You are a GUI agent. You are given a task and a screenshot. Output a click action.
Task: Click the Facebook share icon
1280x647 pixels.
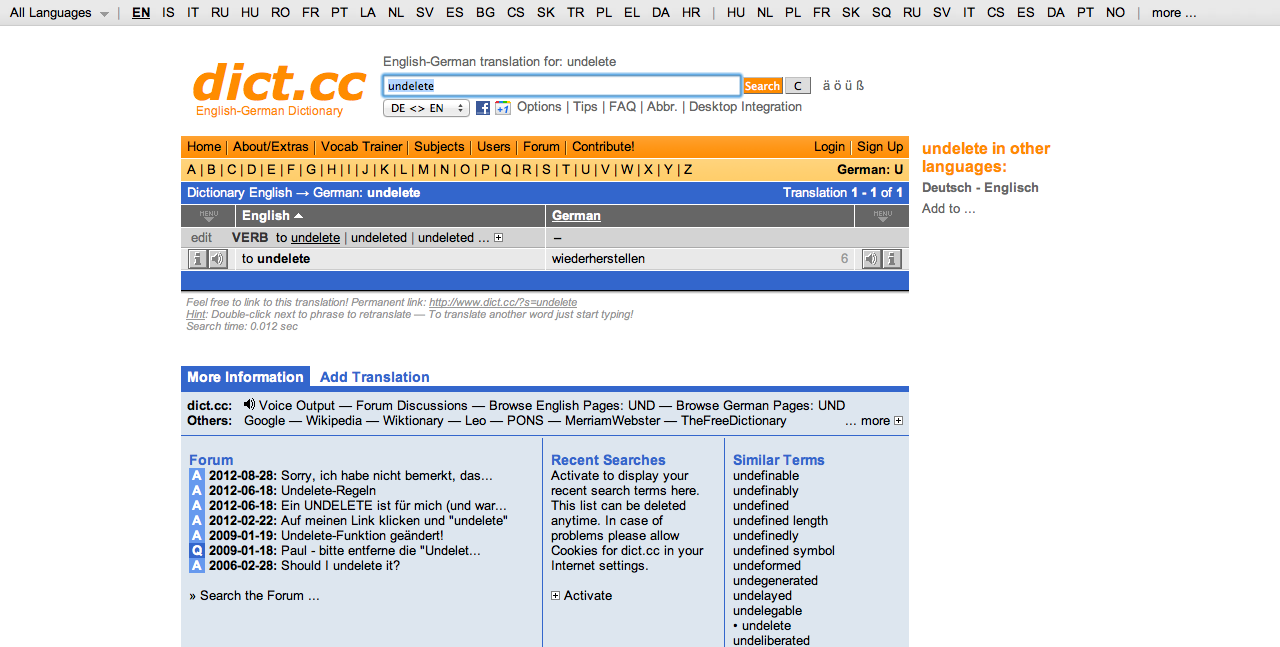pyautogui.click(x=483, y=108)
